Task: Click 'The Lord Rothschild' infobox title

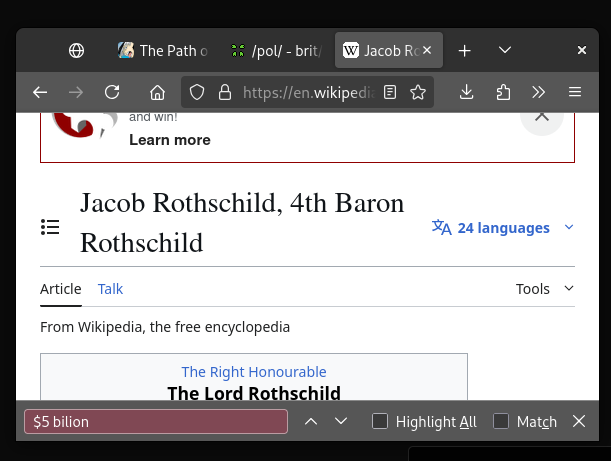Action: [x=254, y=393]
